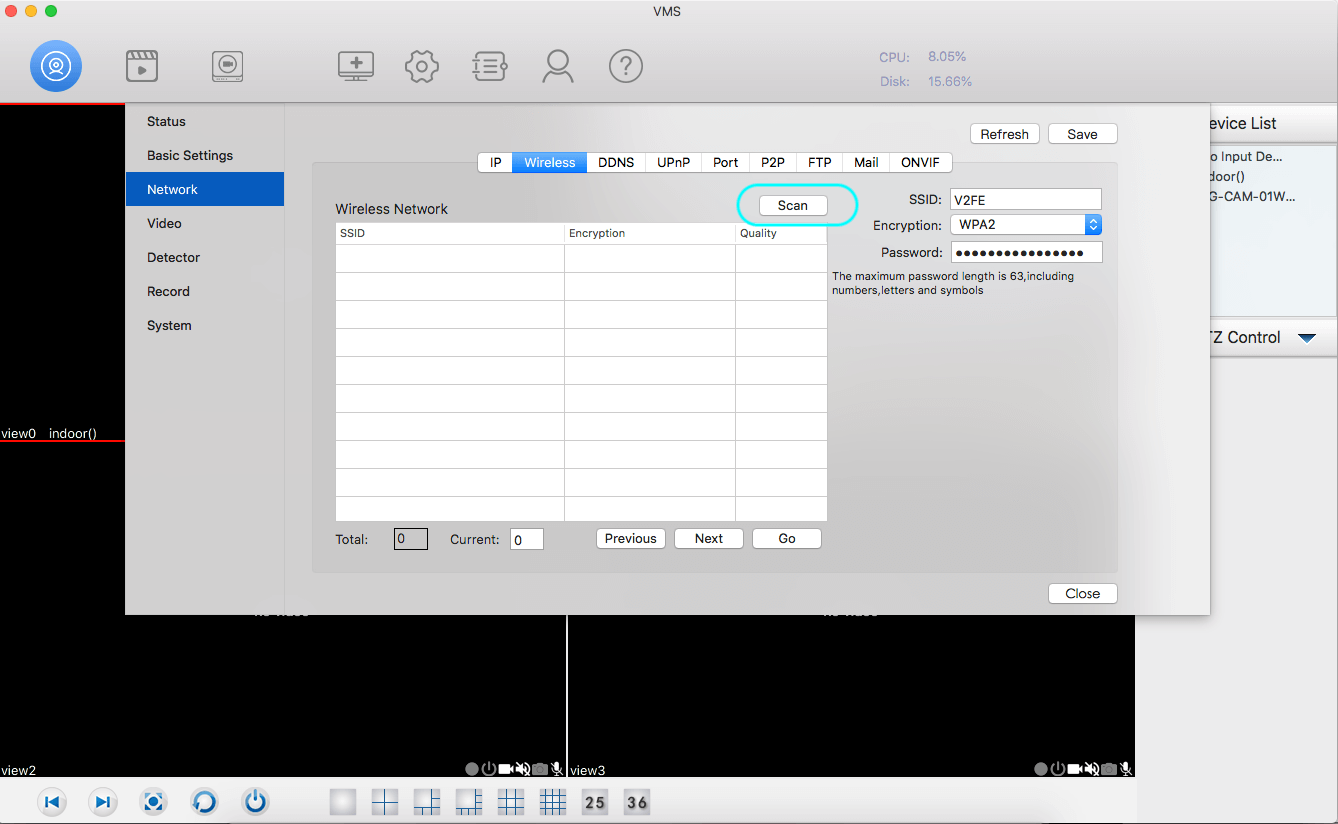1338x824 pixels.
Task: Open the user account icon
Action: point(558,66)
